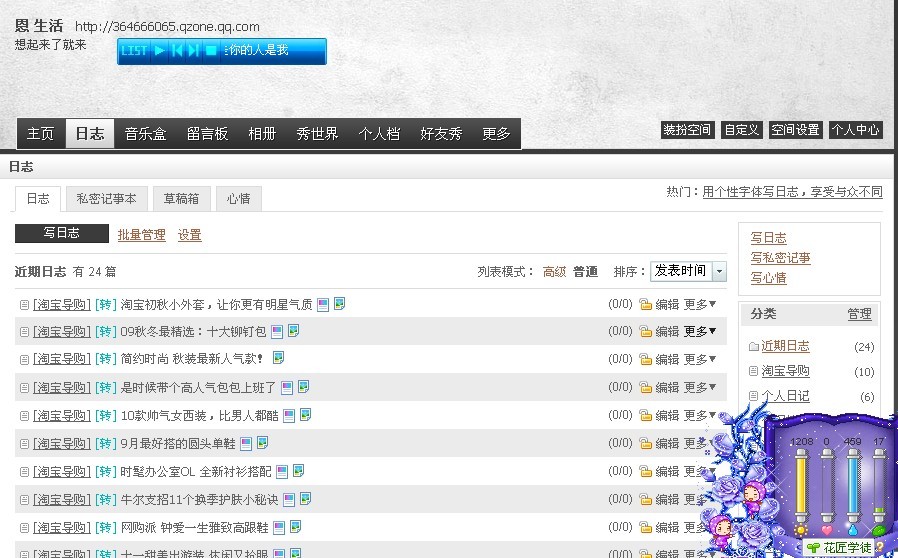The image size is (898, 558).
Task: Open 留言板 in navigation bar
Action: (207, 134)
